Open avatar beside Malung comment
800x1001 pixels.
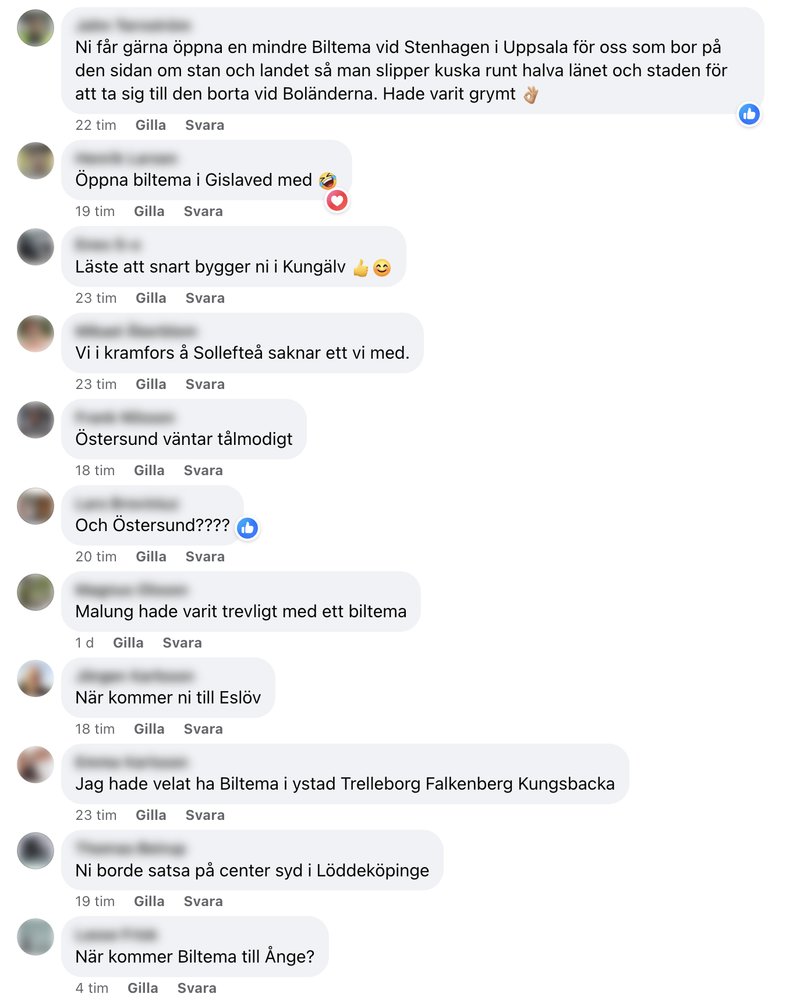tap(35, 592)
